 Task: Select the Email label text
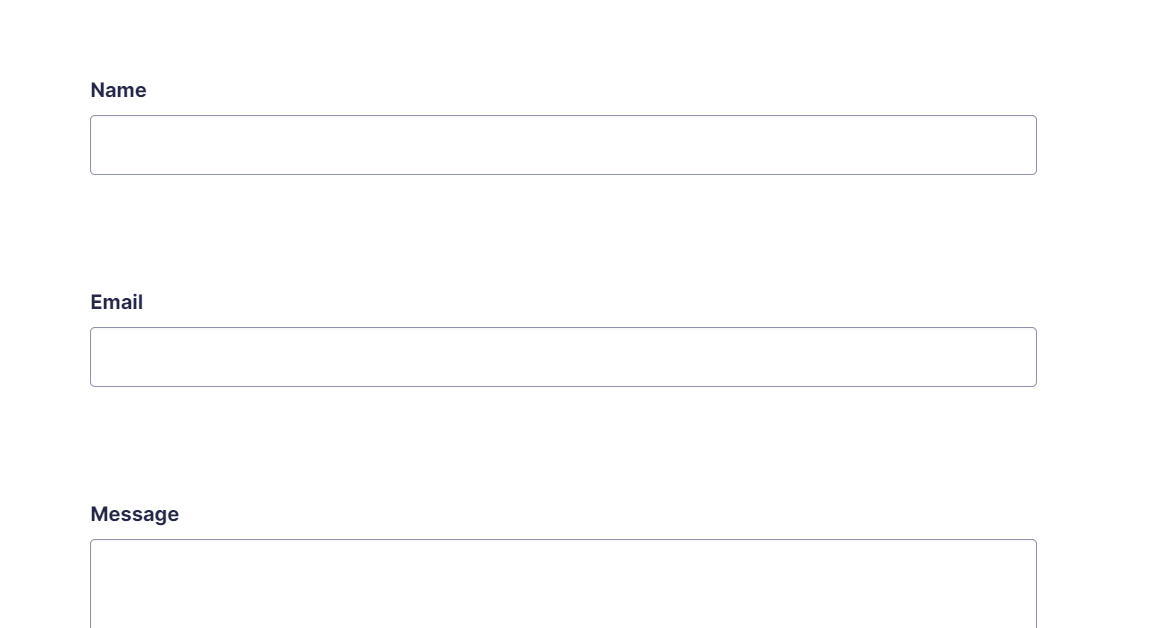click(116, 302)
